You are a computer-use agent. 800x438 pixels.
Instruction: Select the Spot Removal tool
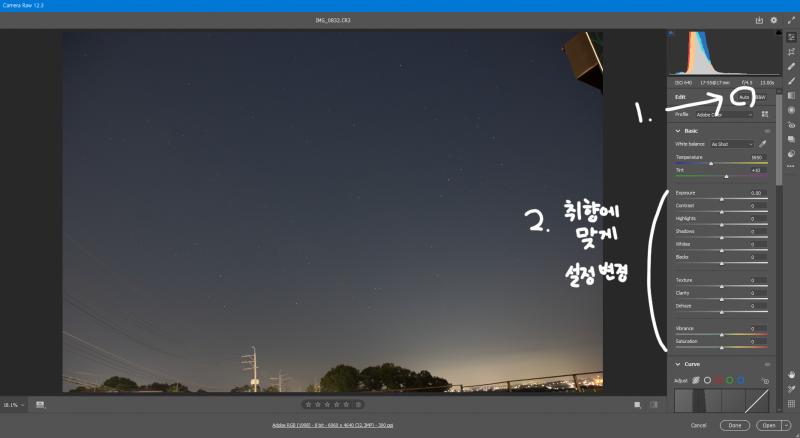tap(791, 66)
